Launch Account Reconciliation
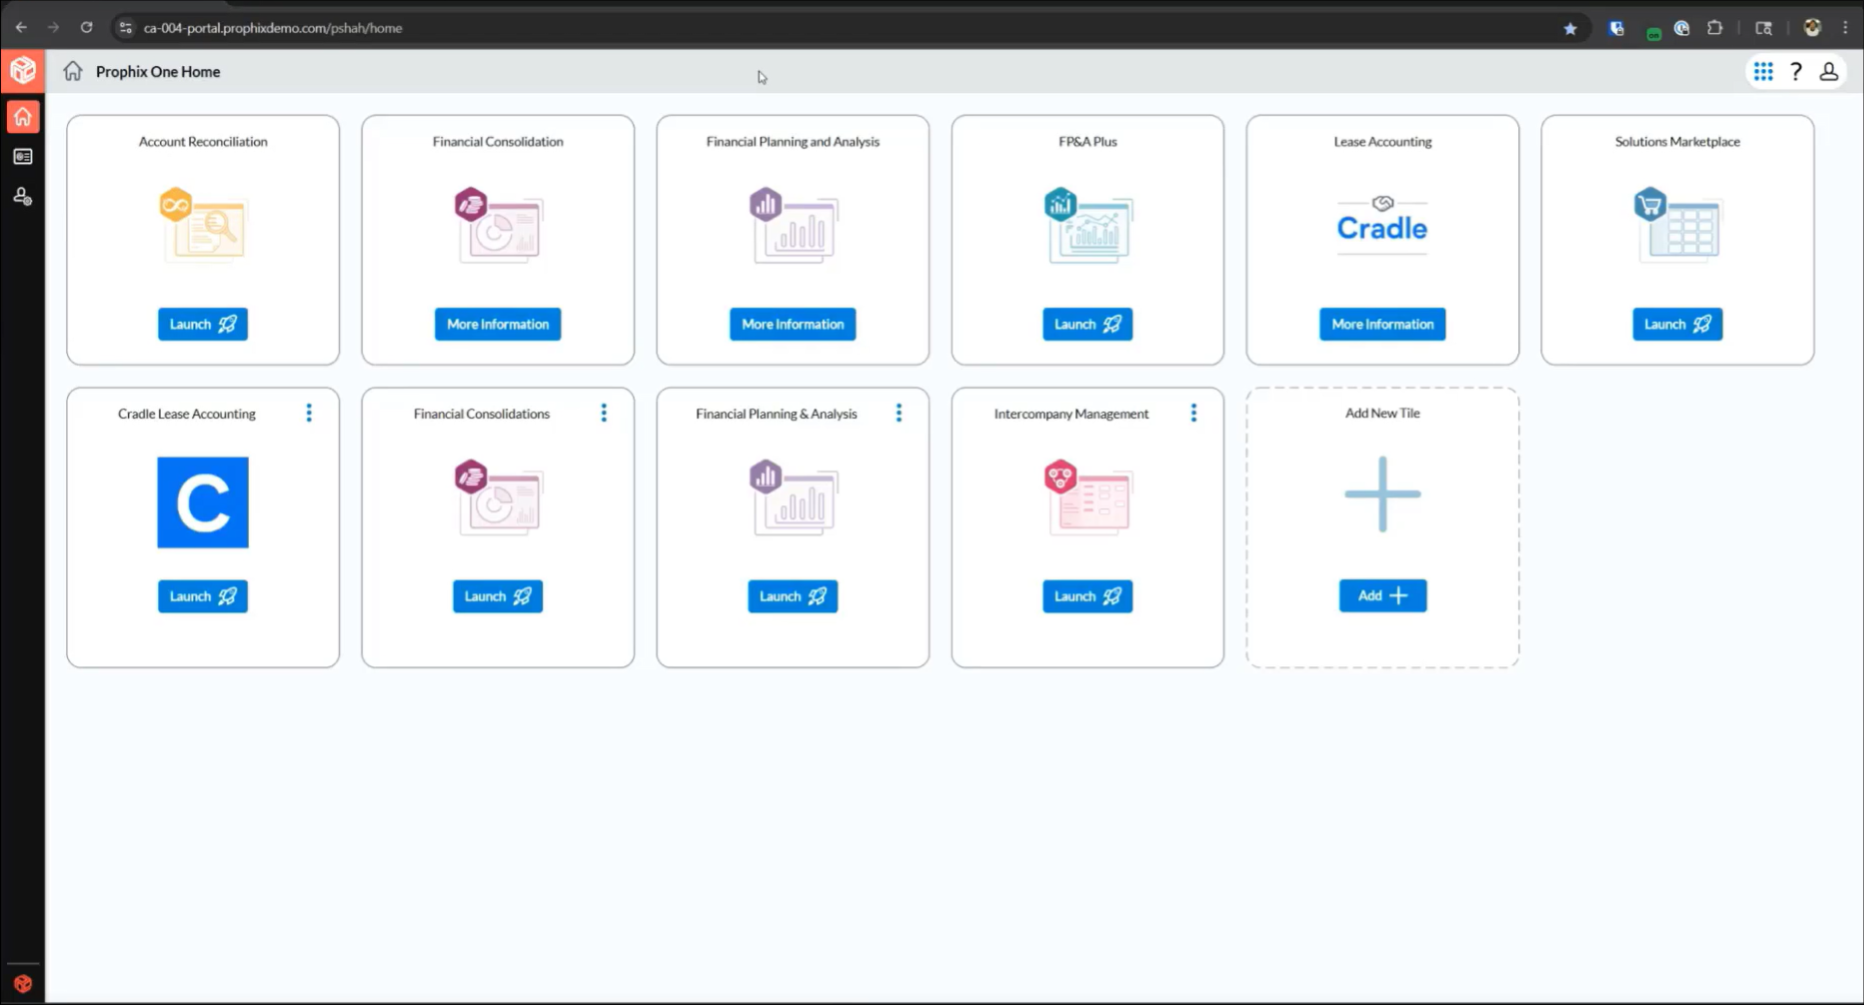 (x=203, y=324)
